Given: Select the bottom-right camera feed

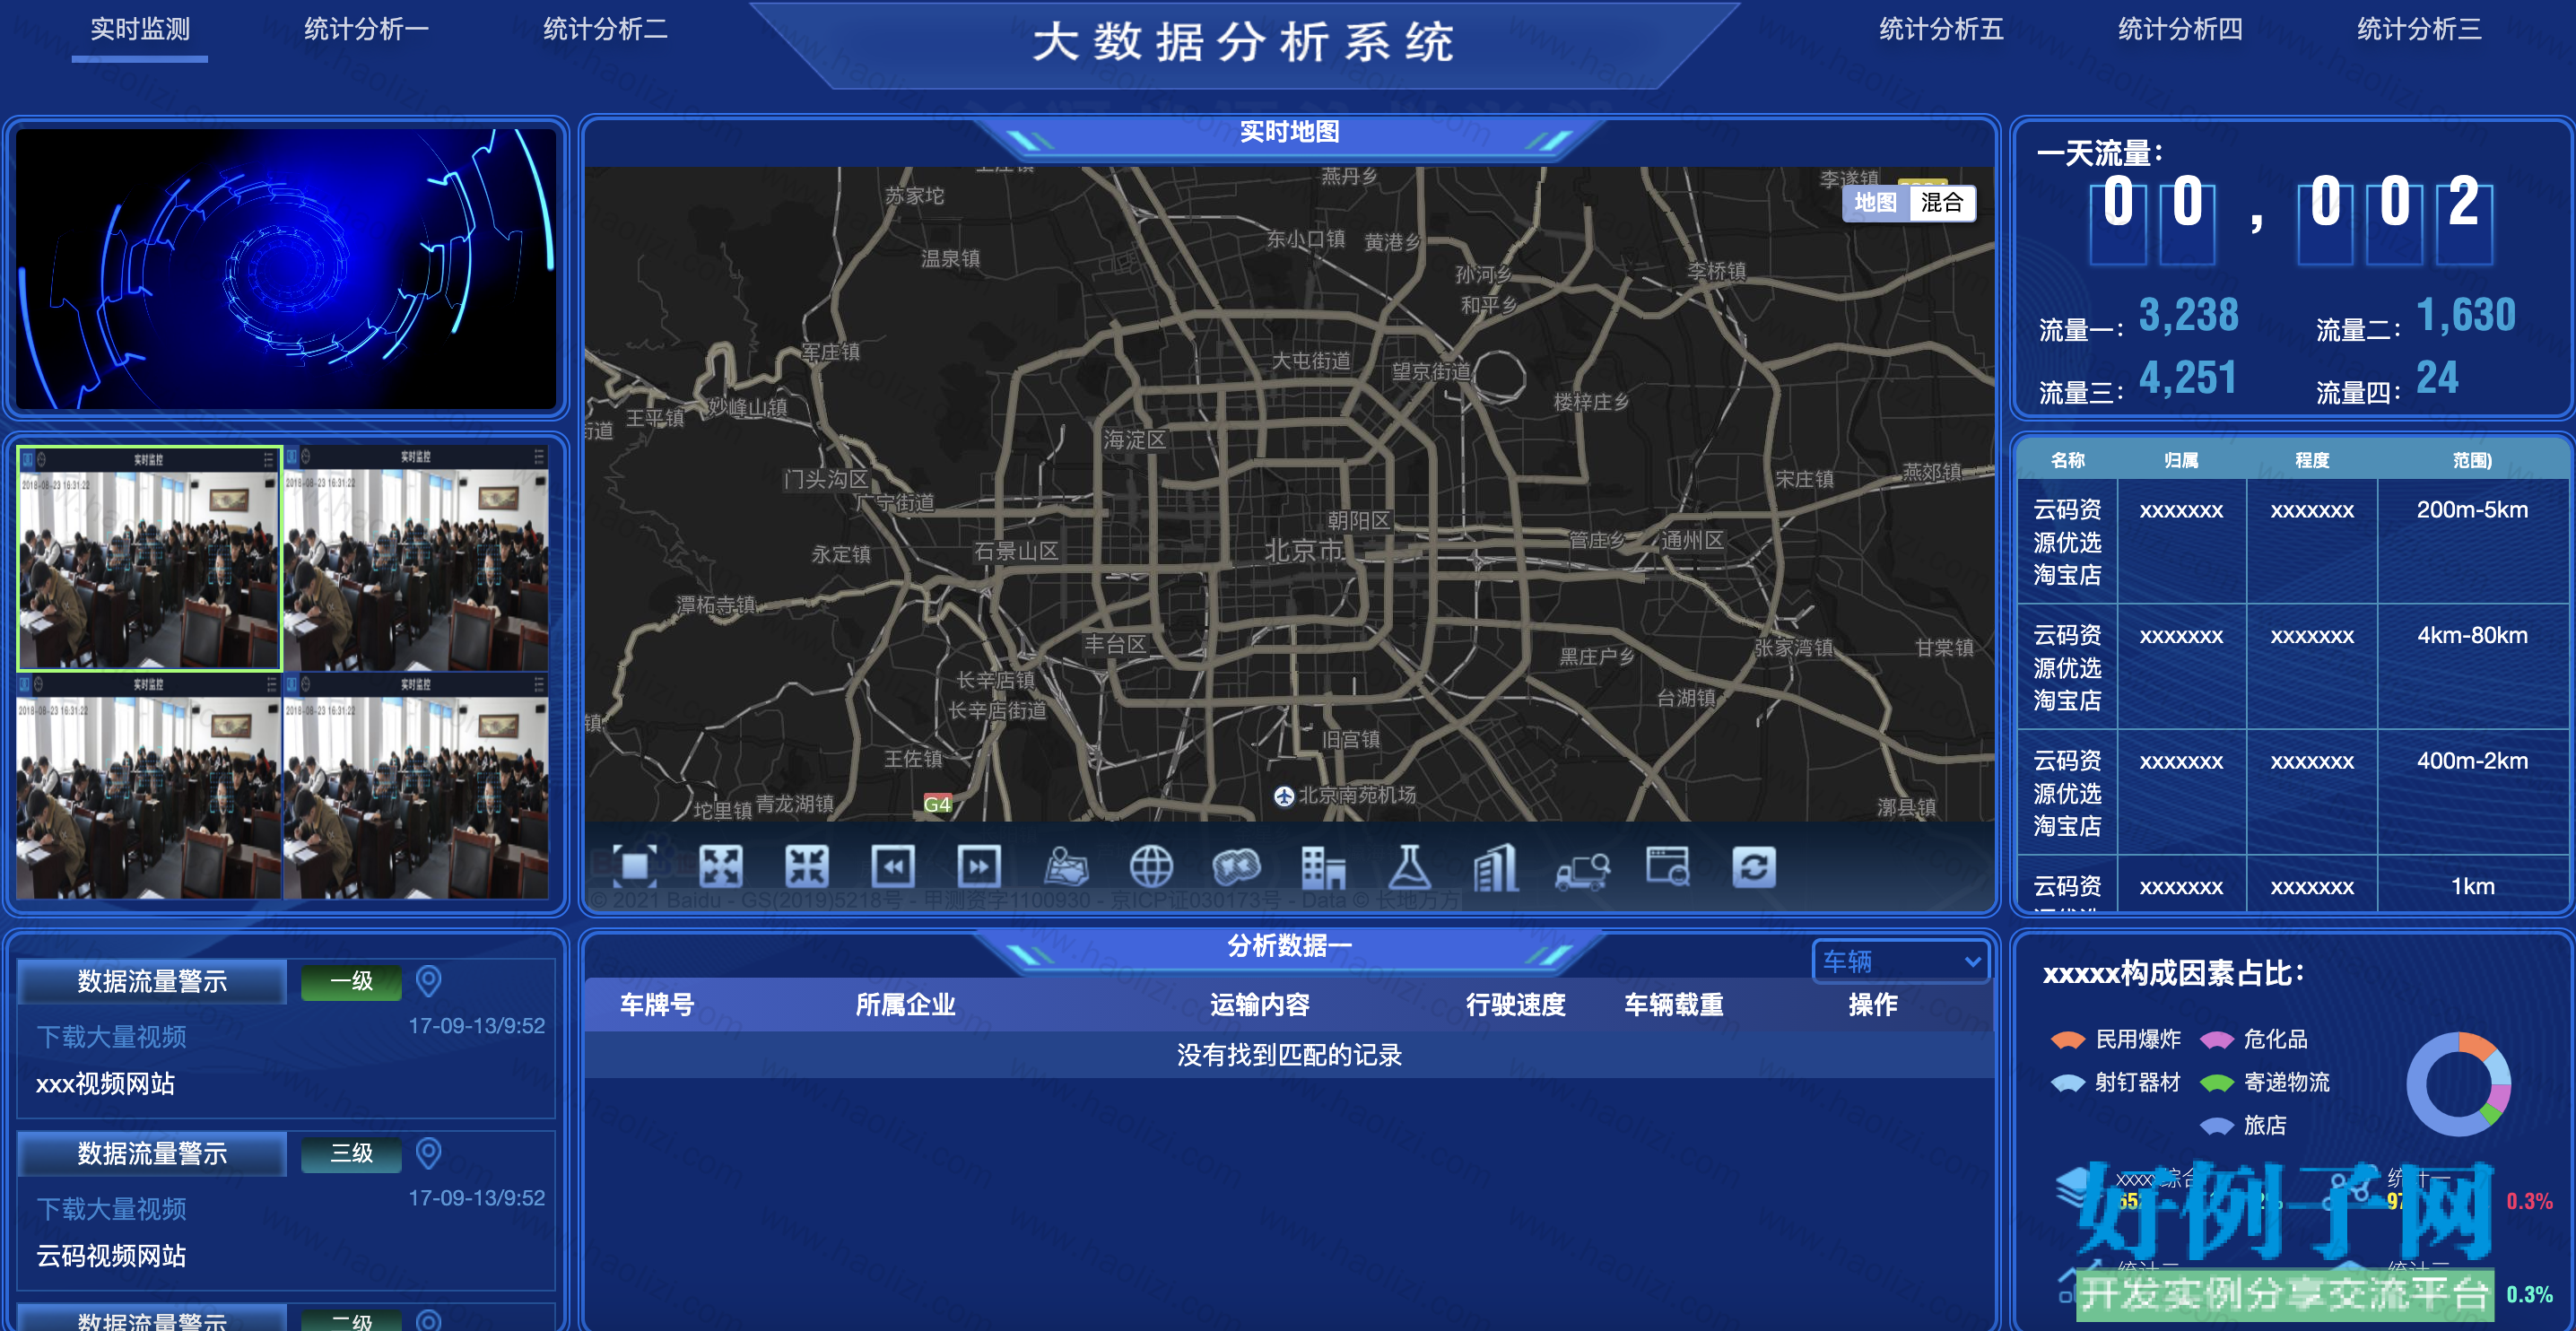Looking at the screenshot, I should (416, 786).
